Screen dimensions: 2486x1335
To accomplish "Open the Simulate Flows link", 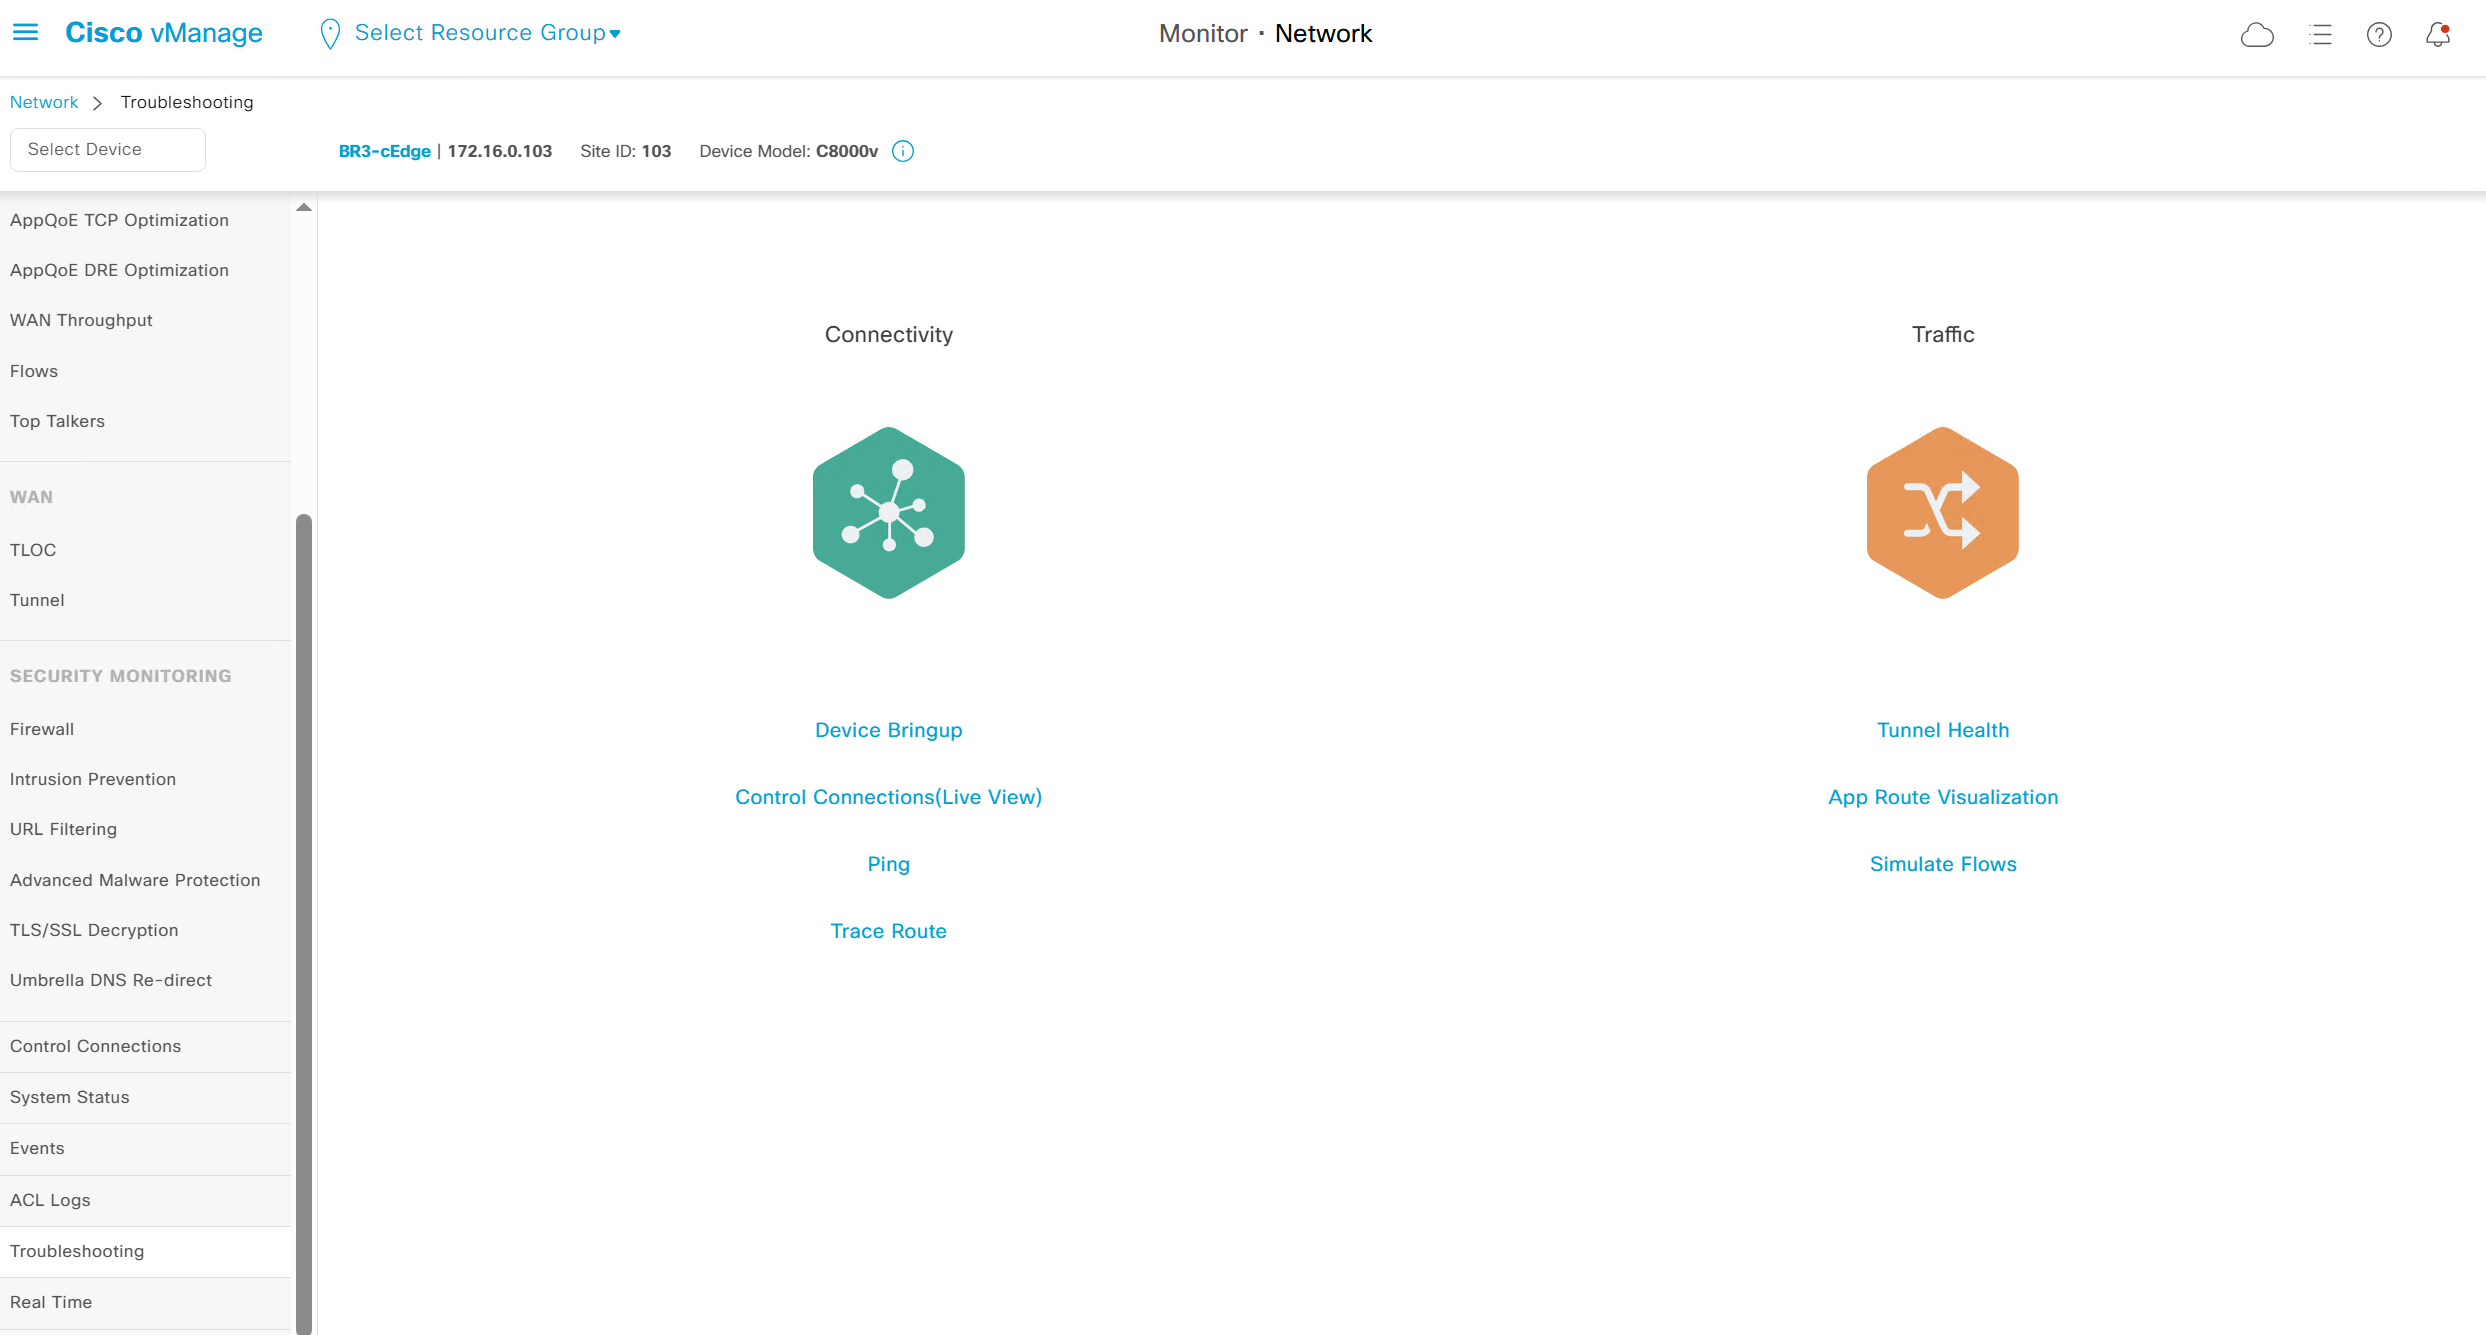I will point(1942,864).
